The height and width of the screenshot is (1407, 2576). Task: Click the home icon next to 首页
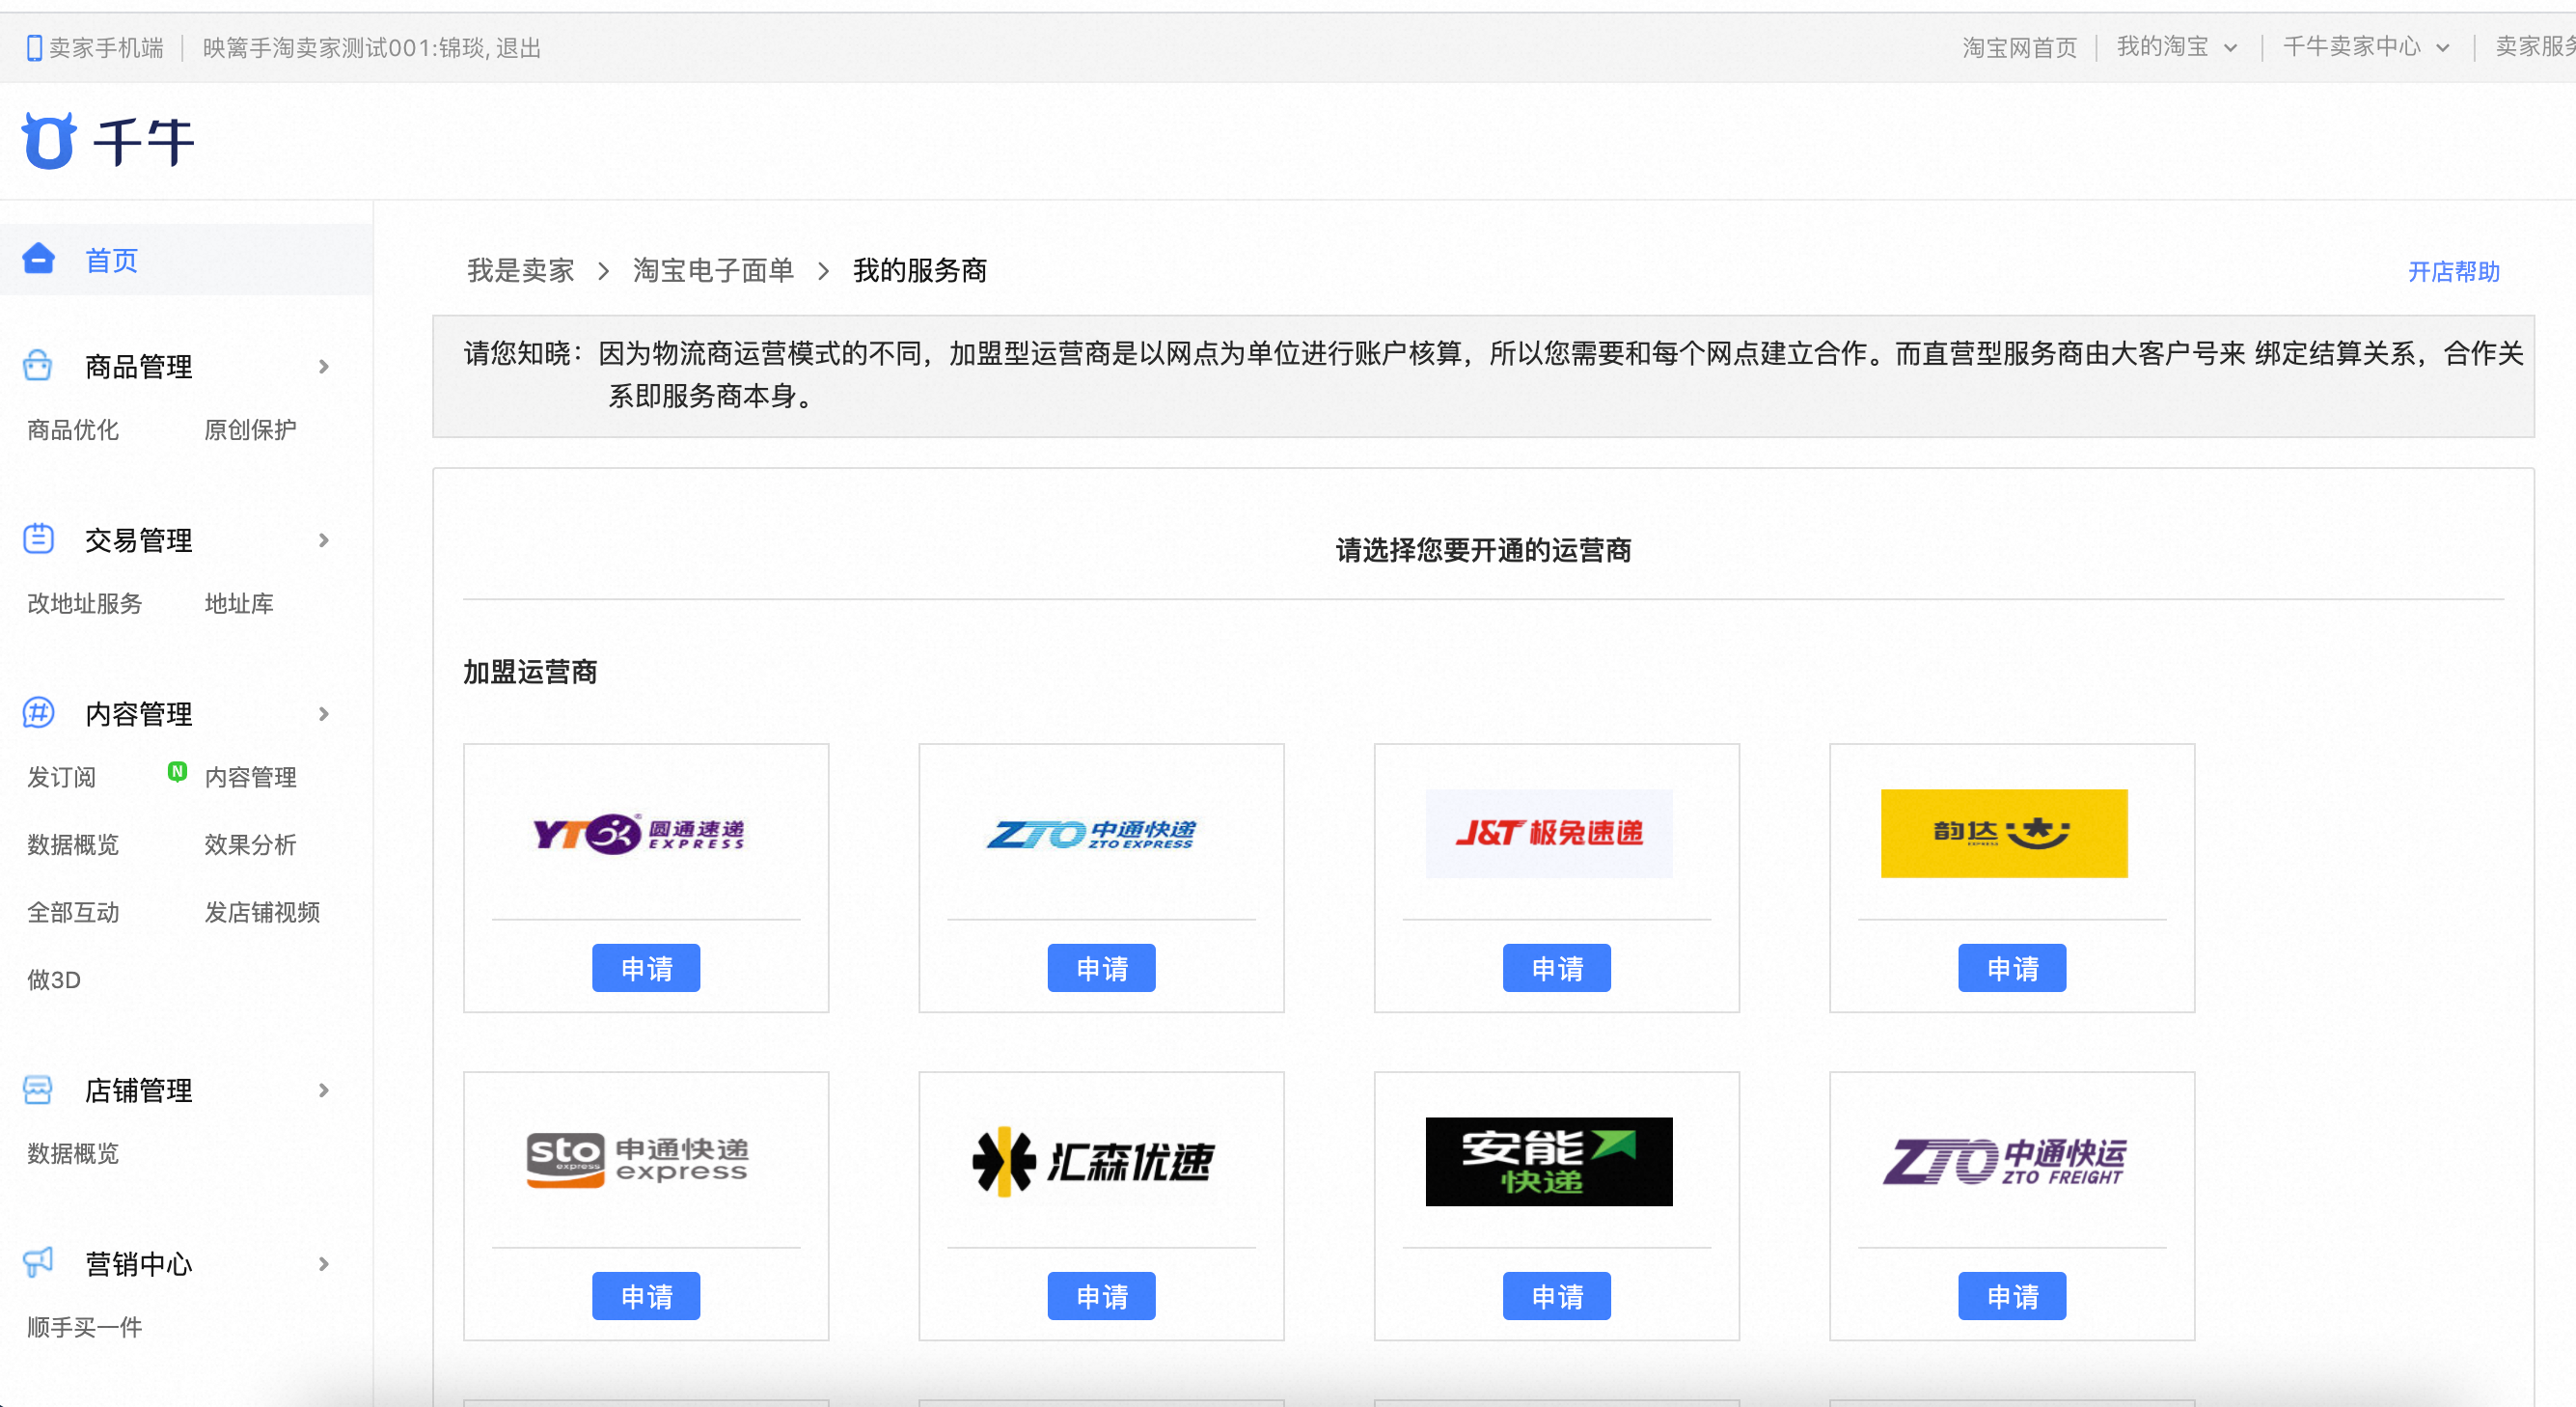click(38, 259)
